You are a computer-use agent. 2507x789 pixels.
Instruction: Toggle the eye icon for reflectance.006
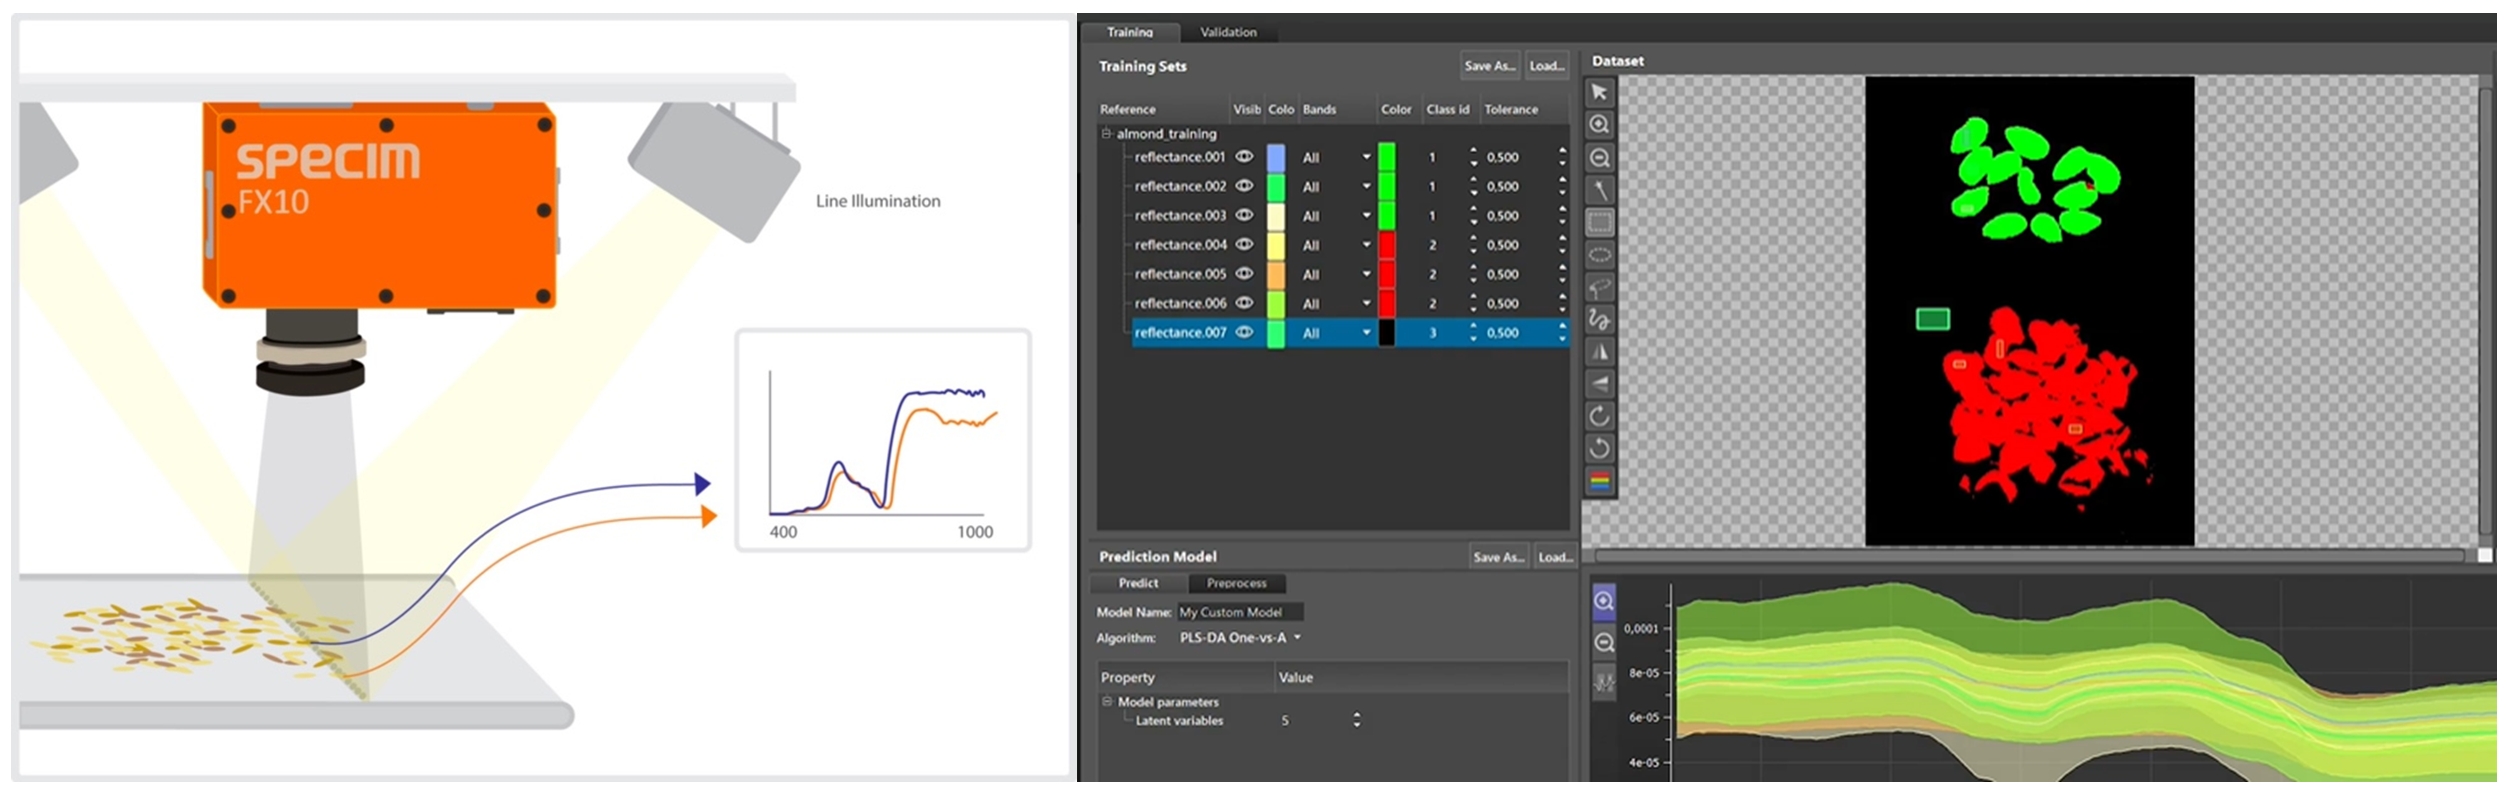pos(1244,303)
